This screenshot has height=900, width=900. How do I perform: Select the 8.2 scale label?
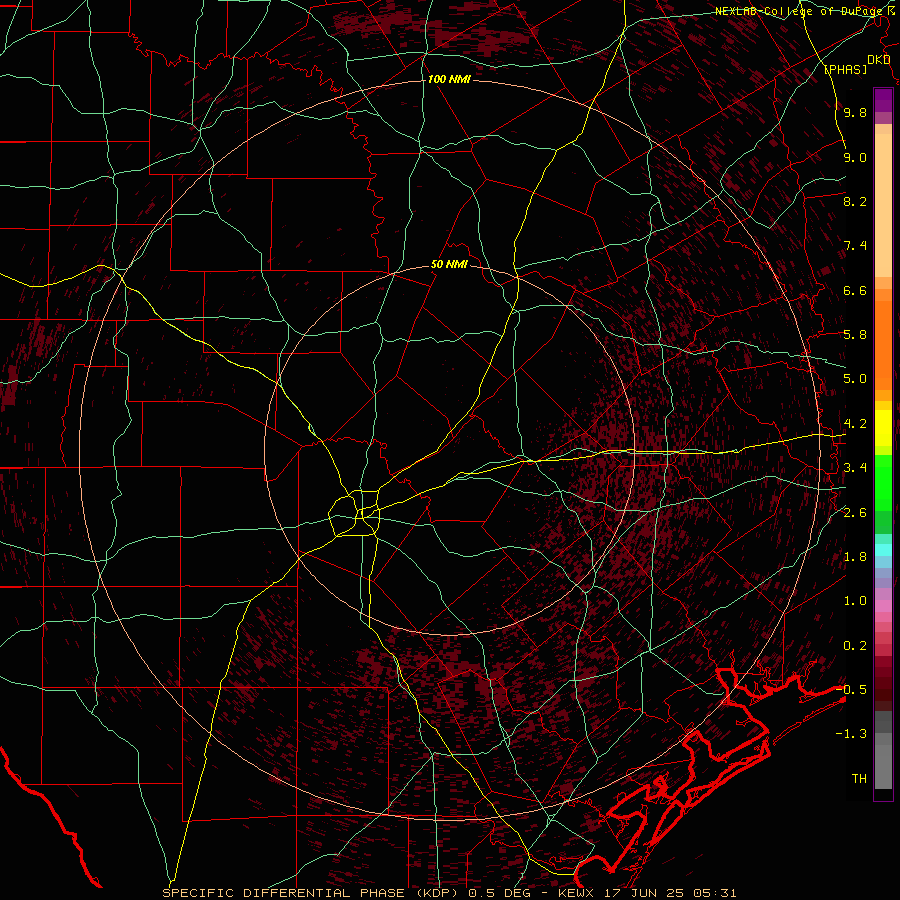point(855,201)
